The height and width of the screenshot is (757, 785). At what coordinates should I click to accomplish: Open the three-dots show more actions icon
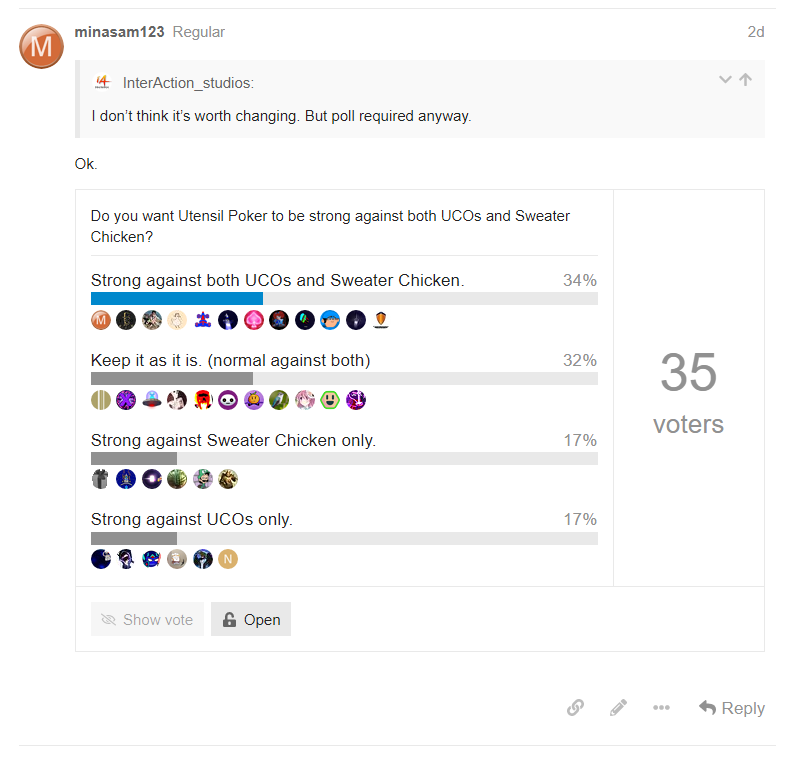(661, 708)
